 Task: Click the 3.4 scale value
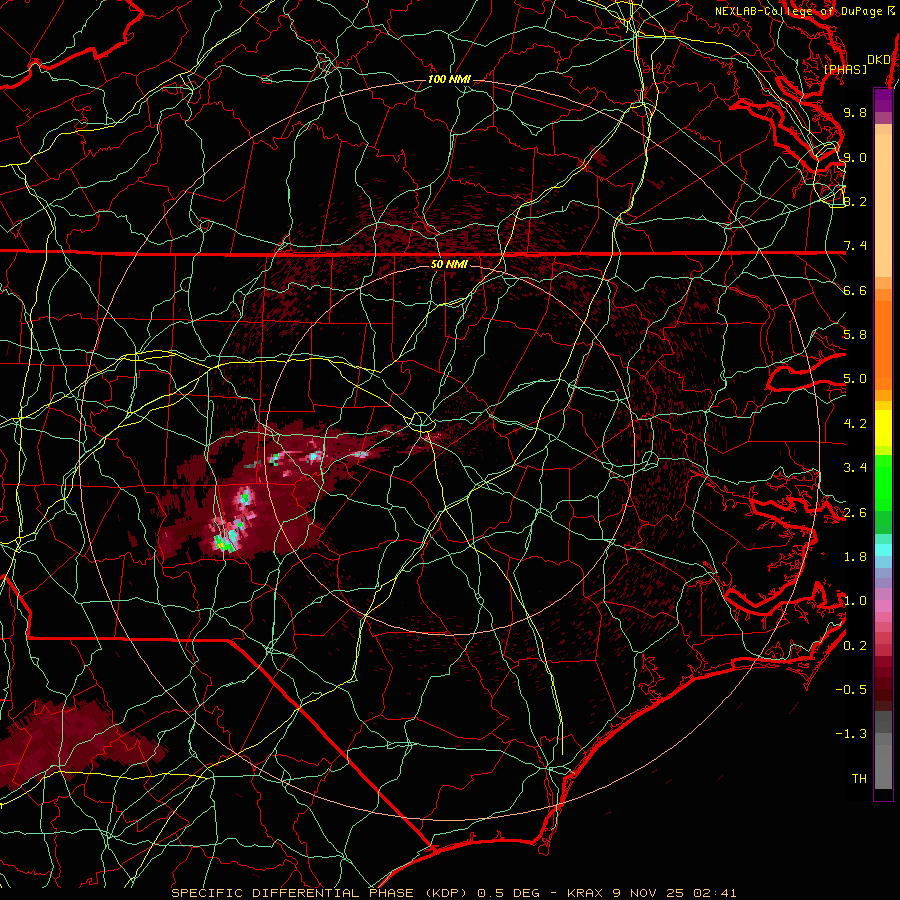855,468
